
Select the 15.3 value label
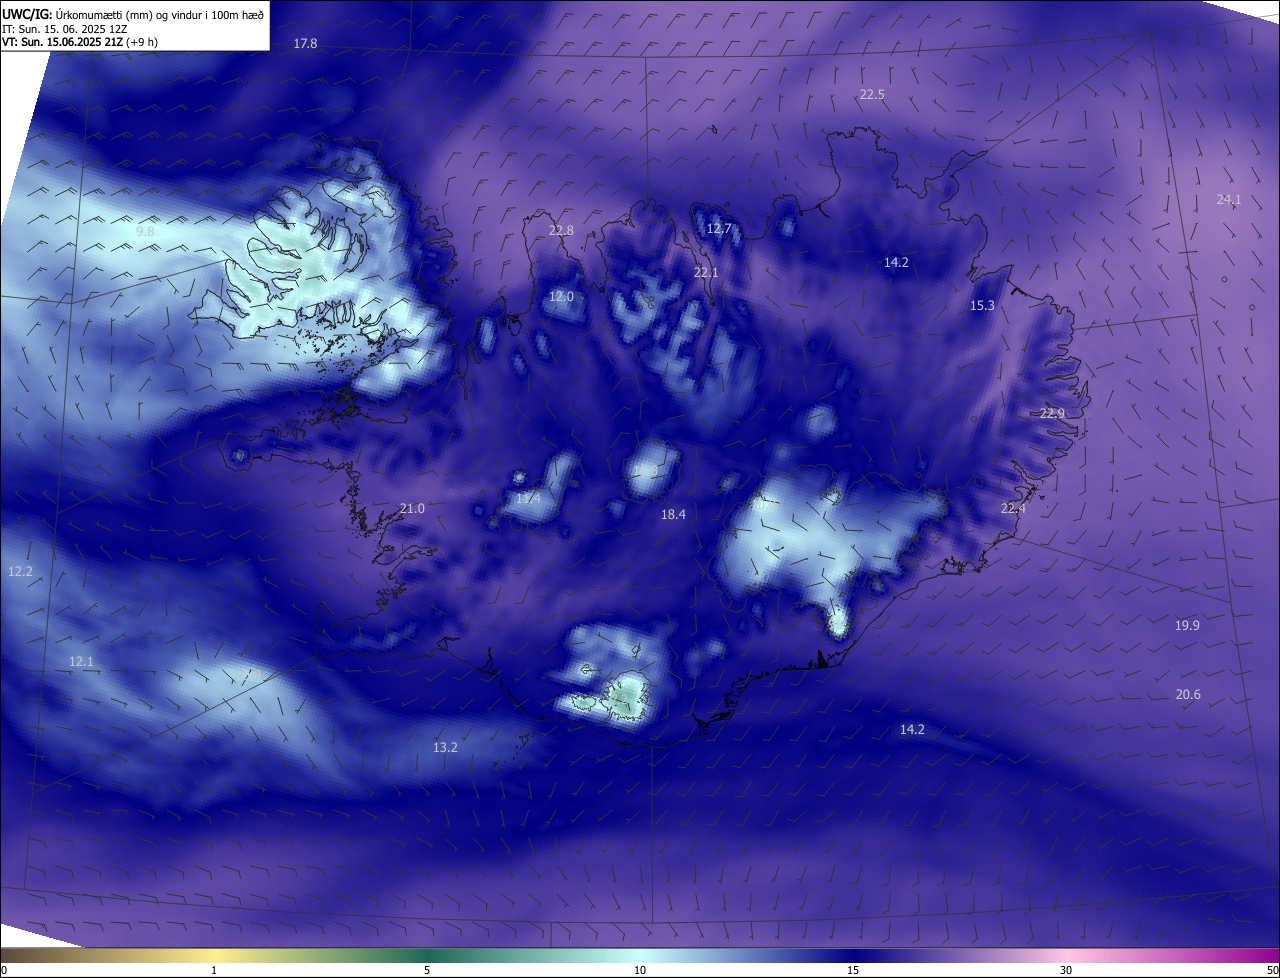(x=982, y=306)
